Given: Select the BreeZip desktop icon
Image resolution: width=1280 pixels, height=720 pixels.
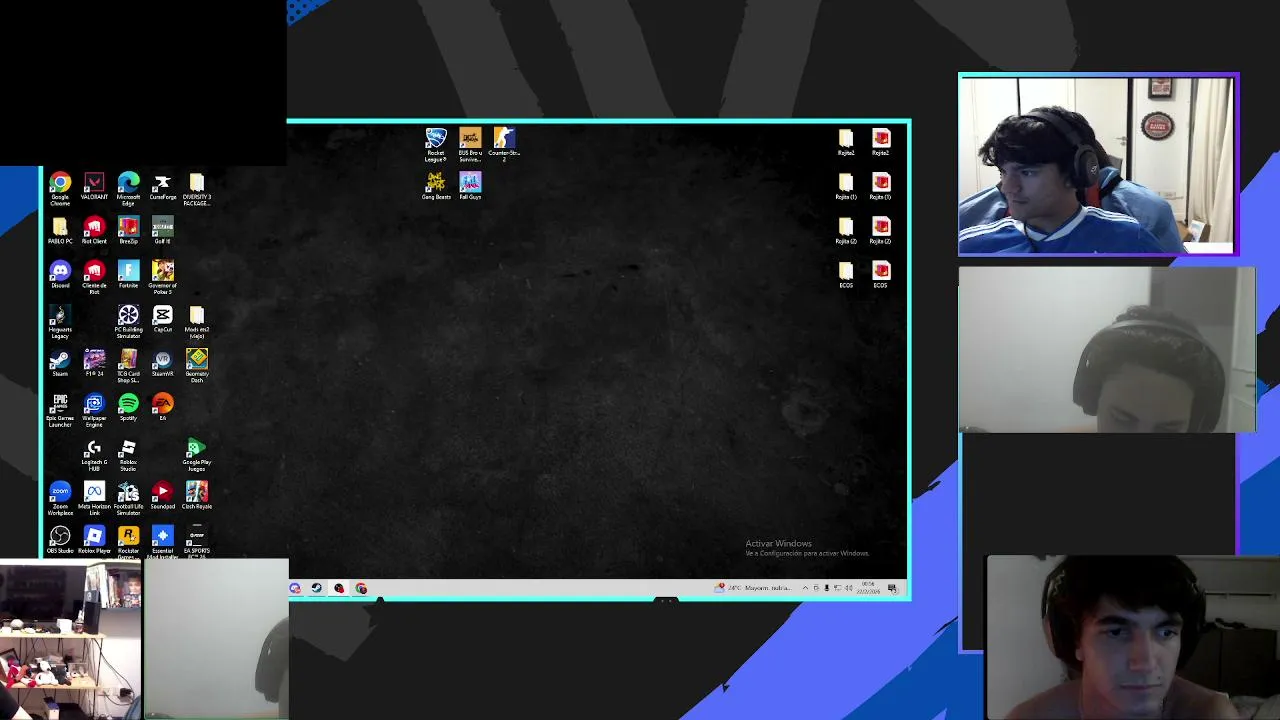Looking at the screenshot, I should click(128, 231).
